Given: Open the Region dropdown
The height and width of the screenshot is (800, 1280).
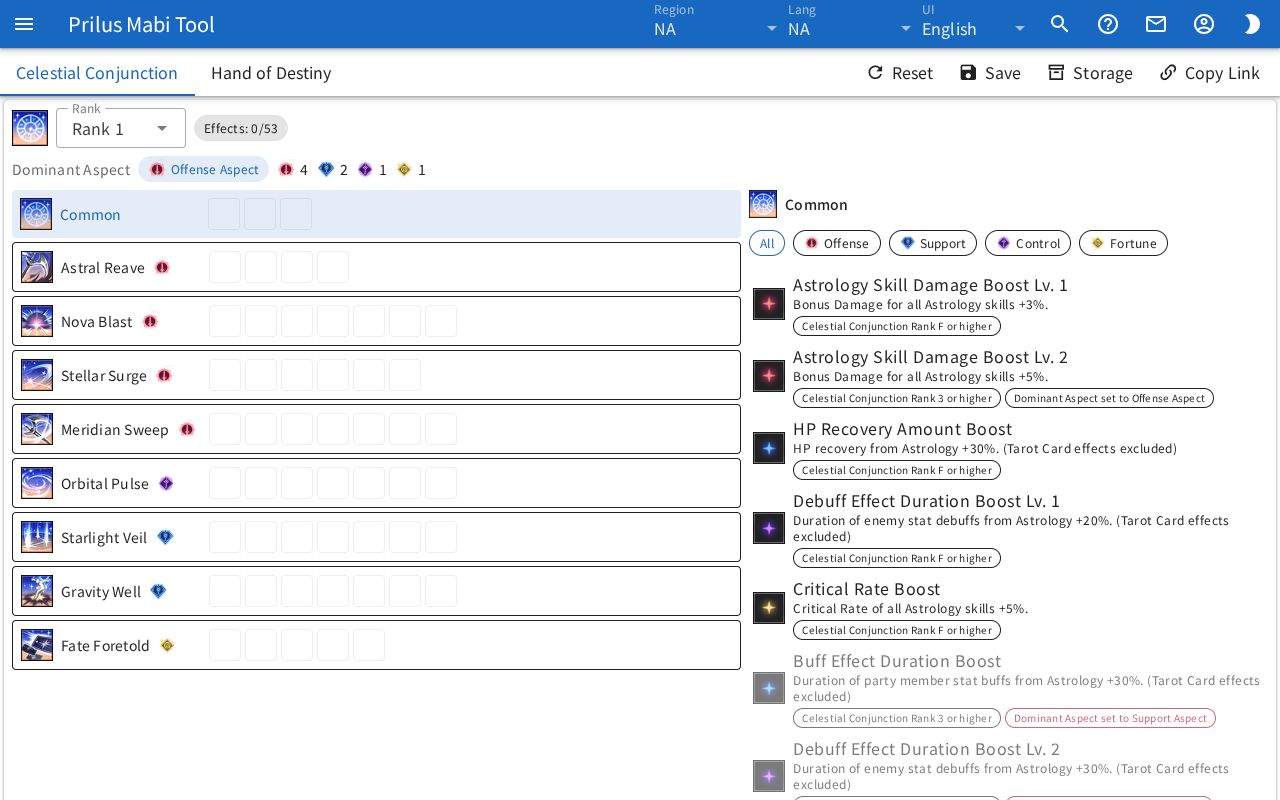Looking at the screenshot, I should coord(716,24).
